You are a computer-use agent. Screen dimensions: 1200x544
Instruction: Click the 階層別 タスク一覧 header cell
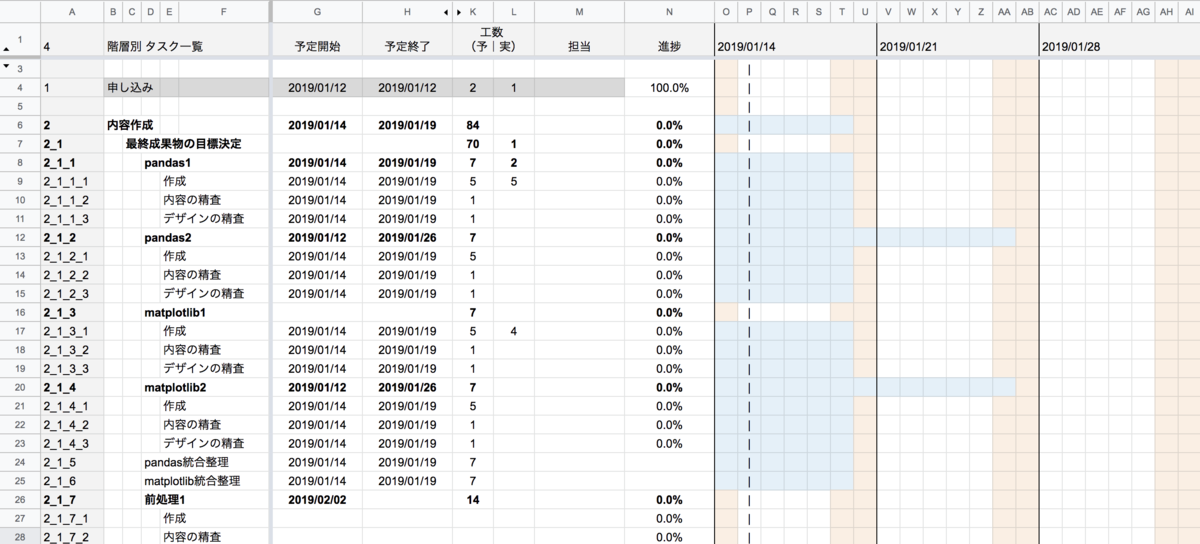pyautogui.click(x=155, y=47)
